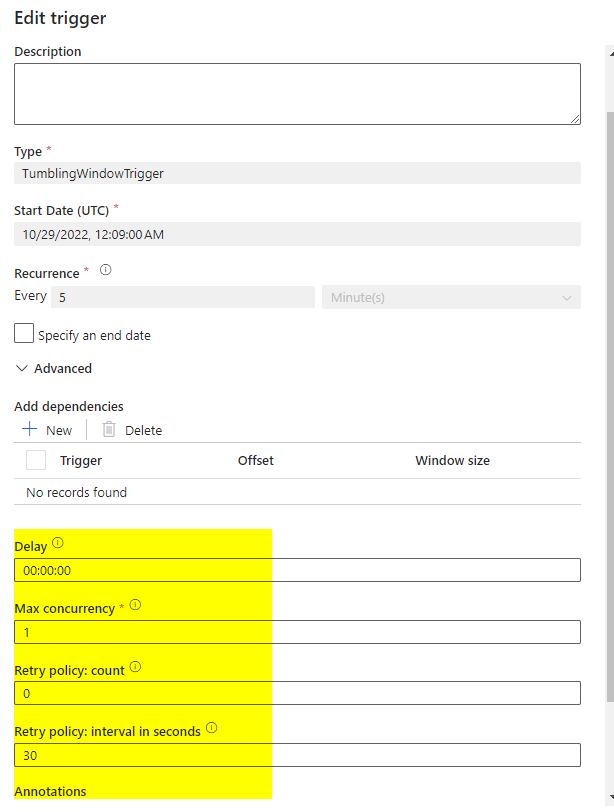The width and height of the screenshot is (614, 812).
Task: Click the plus icon beside New
Action: 30,429
